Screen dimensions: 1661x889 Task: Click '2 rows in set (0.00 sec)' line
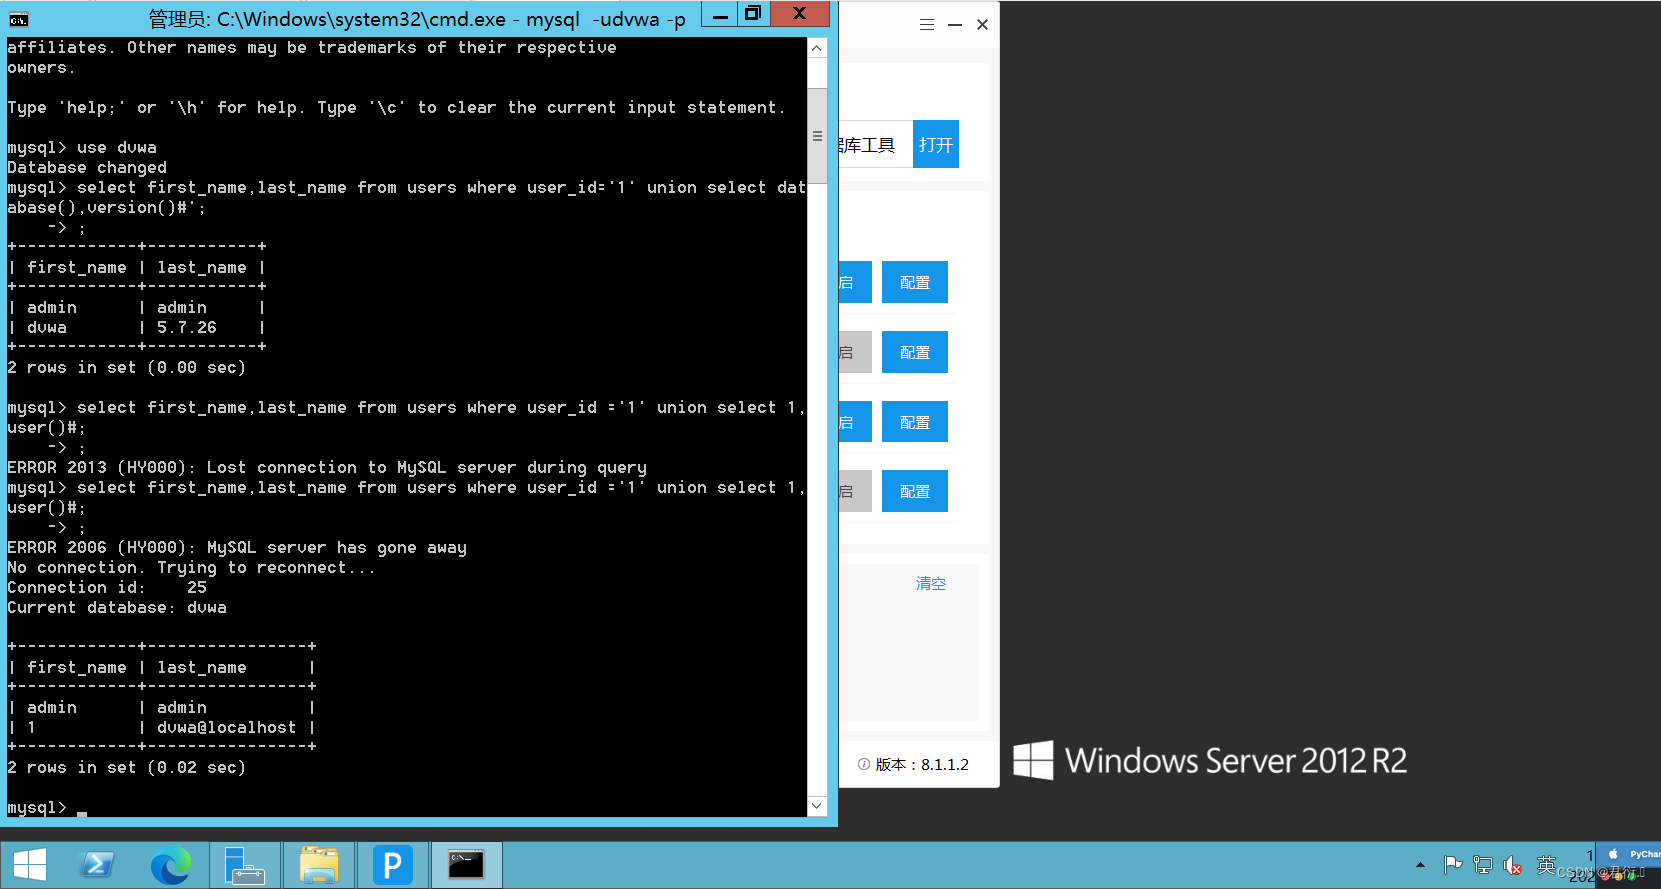coord(126,367)
